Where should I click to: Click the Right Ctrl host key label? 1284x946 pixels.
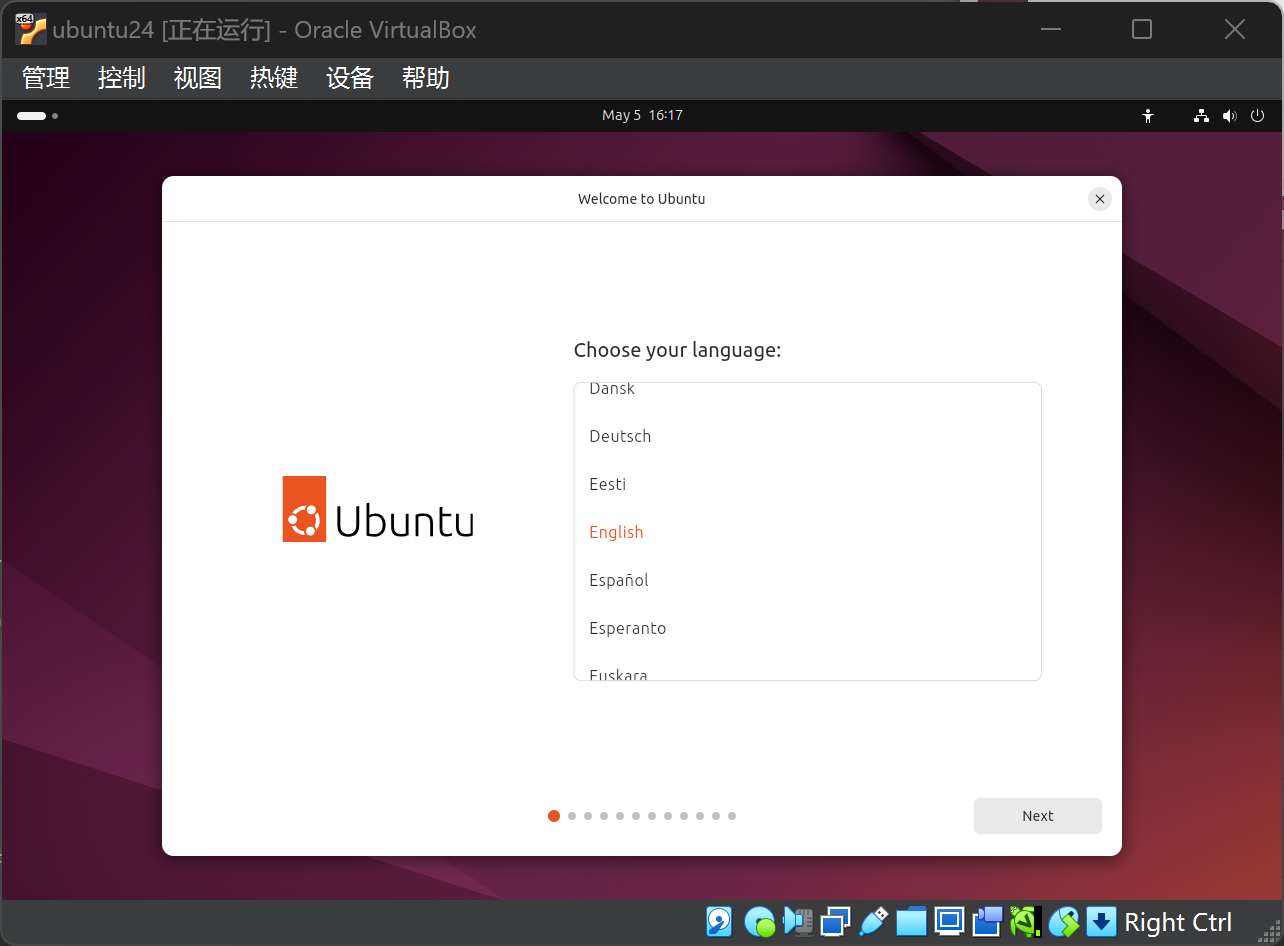(x=1178, y=922)
